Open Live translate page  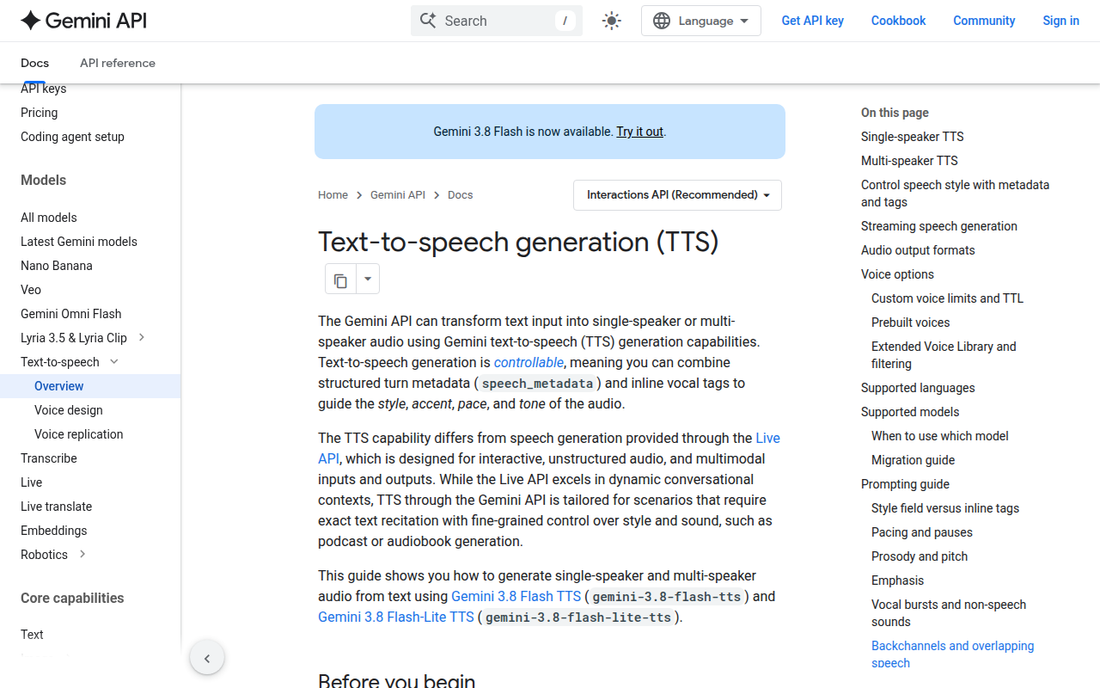(x=56, y=506)
